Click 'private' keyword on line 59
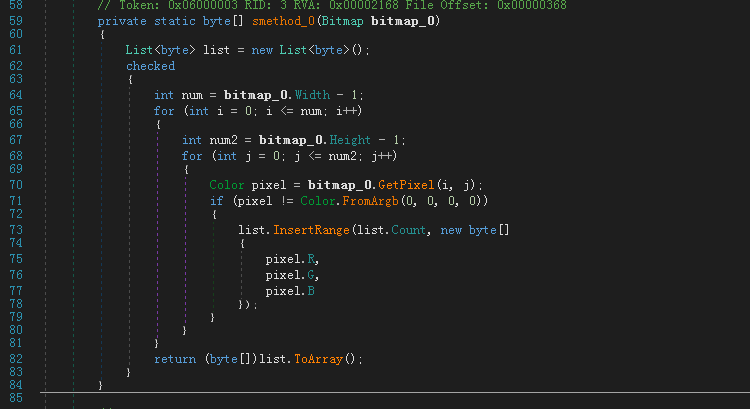The height and width of the screenshot is (409, 750). (x=122, y=21)
